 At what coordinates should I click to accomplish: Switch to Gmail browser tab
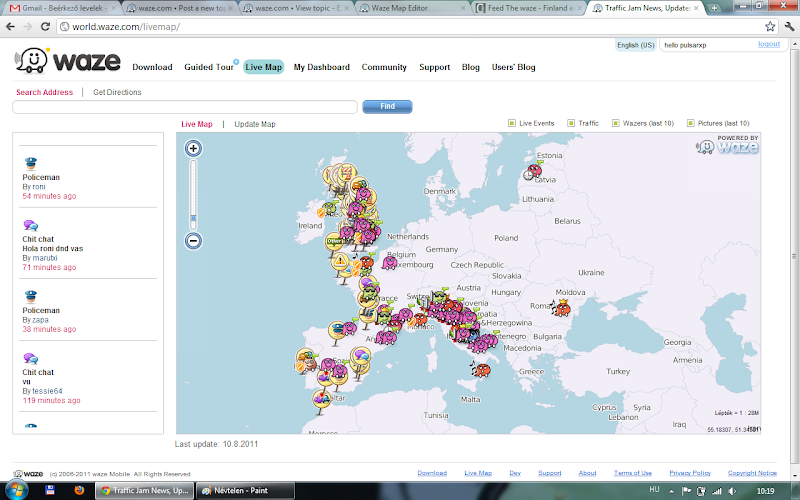[60, 8]
